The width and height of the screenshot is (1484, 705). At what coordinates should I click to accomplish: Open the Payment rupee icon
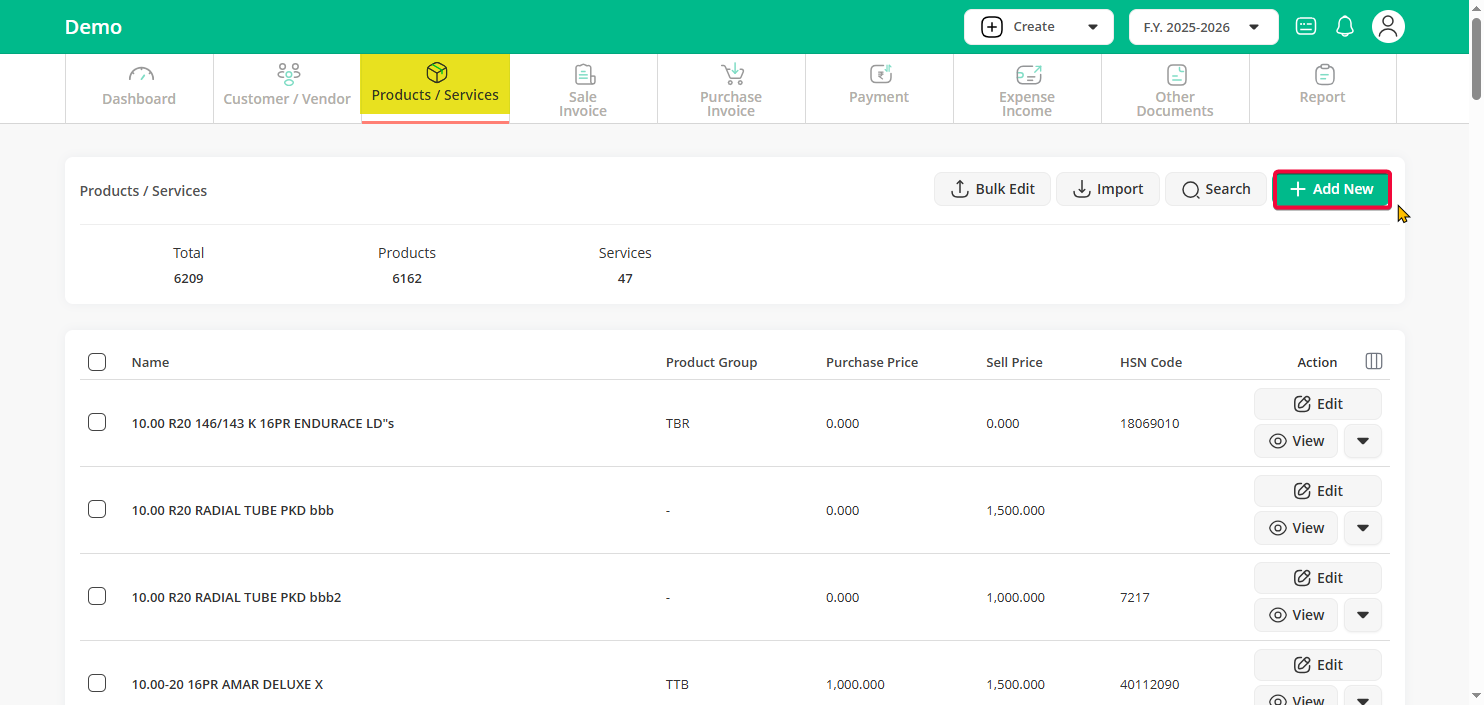[879, 74]
